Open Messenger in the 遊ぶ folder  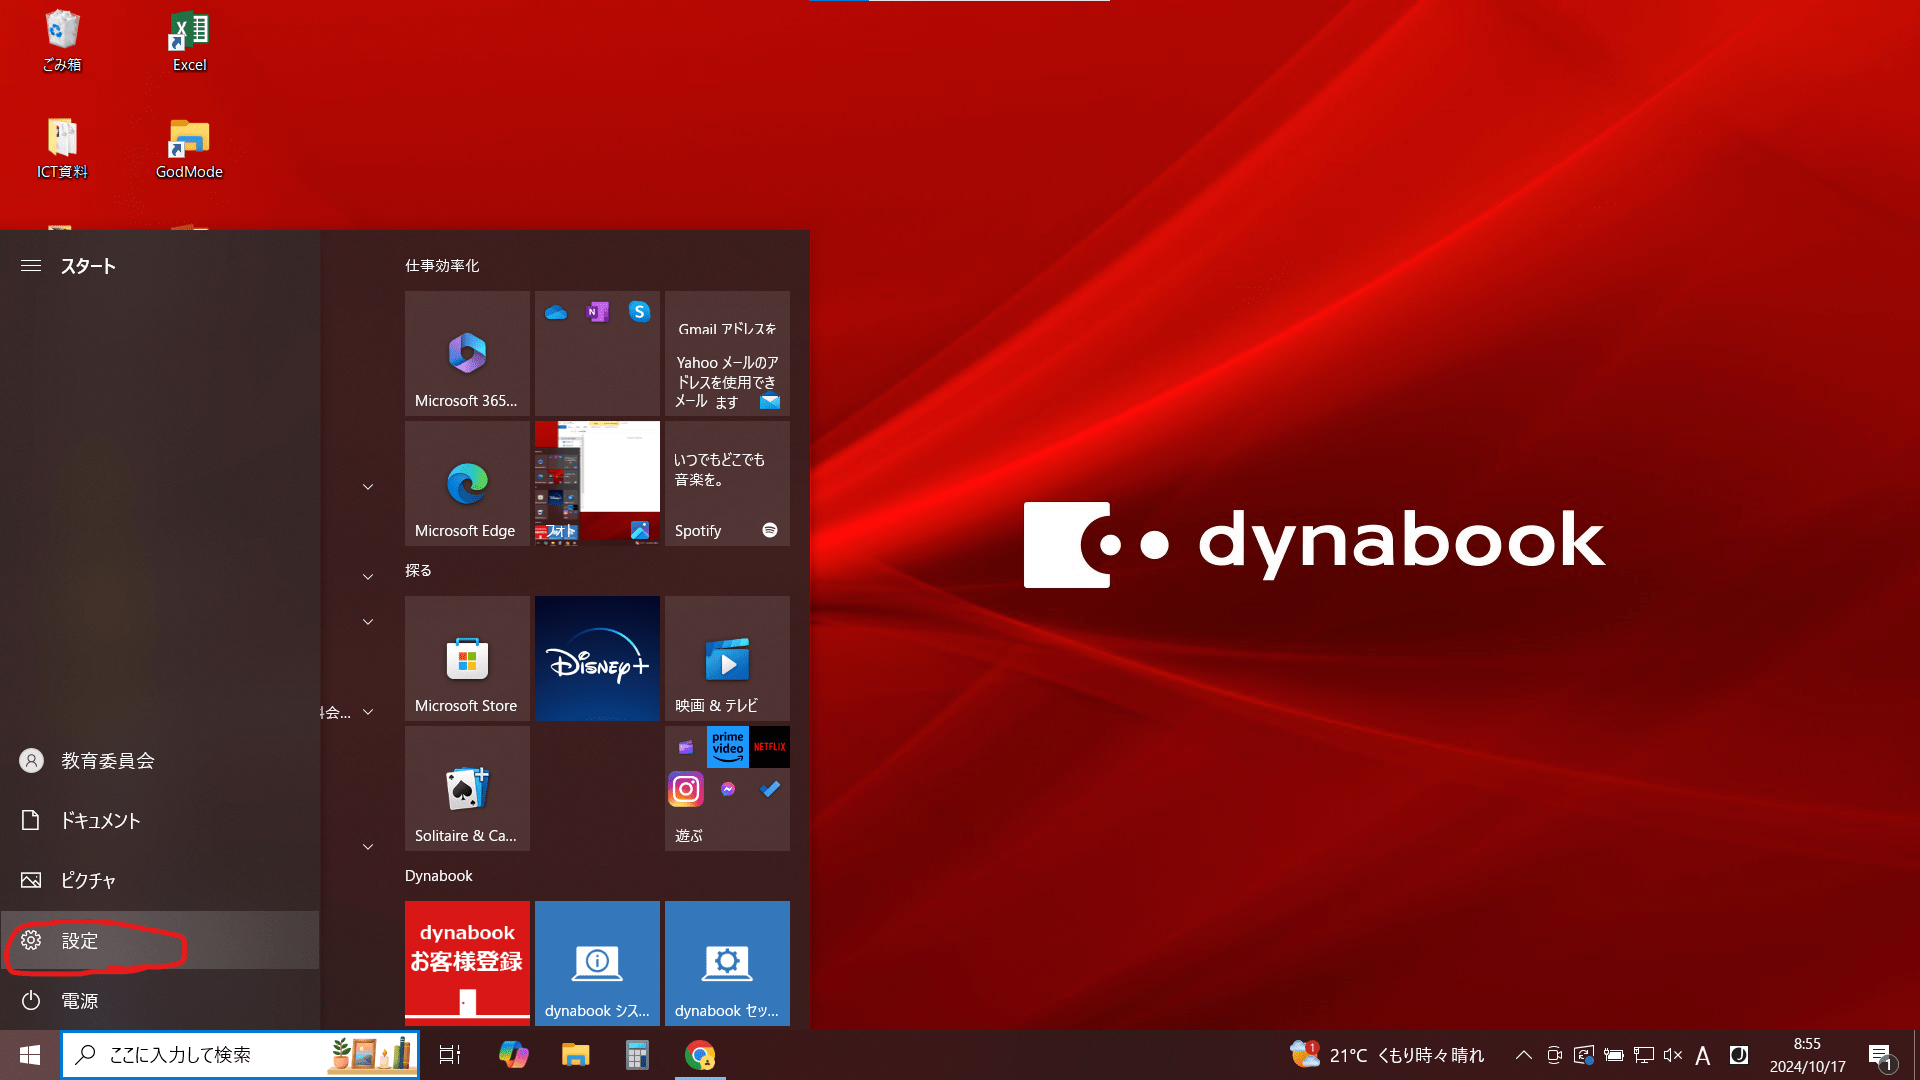(728, 789)
